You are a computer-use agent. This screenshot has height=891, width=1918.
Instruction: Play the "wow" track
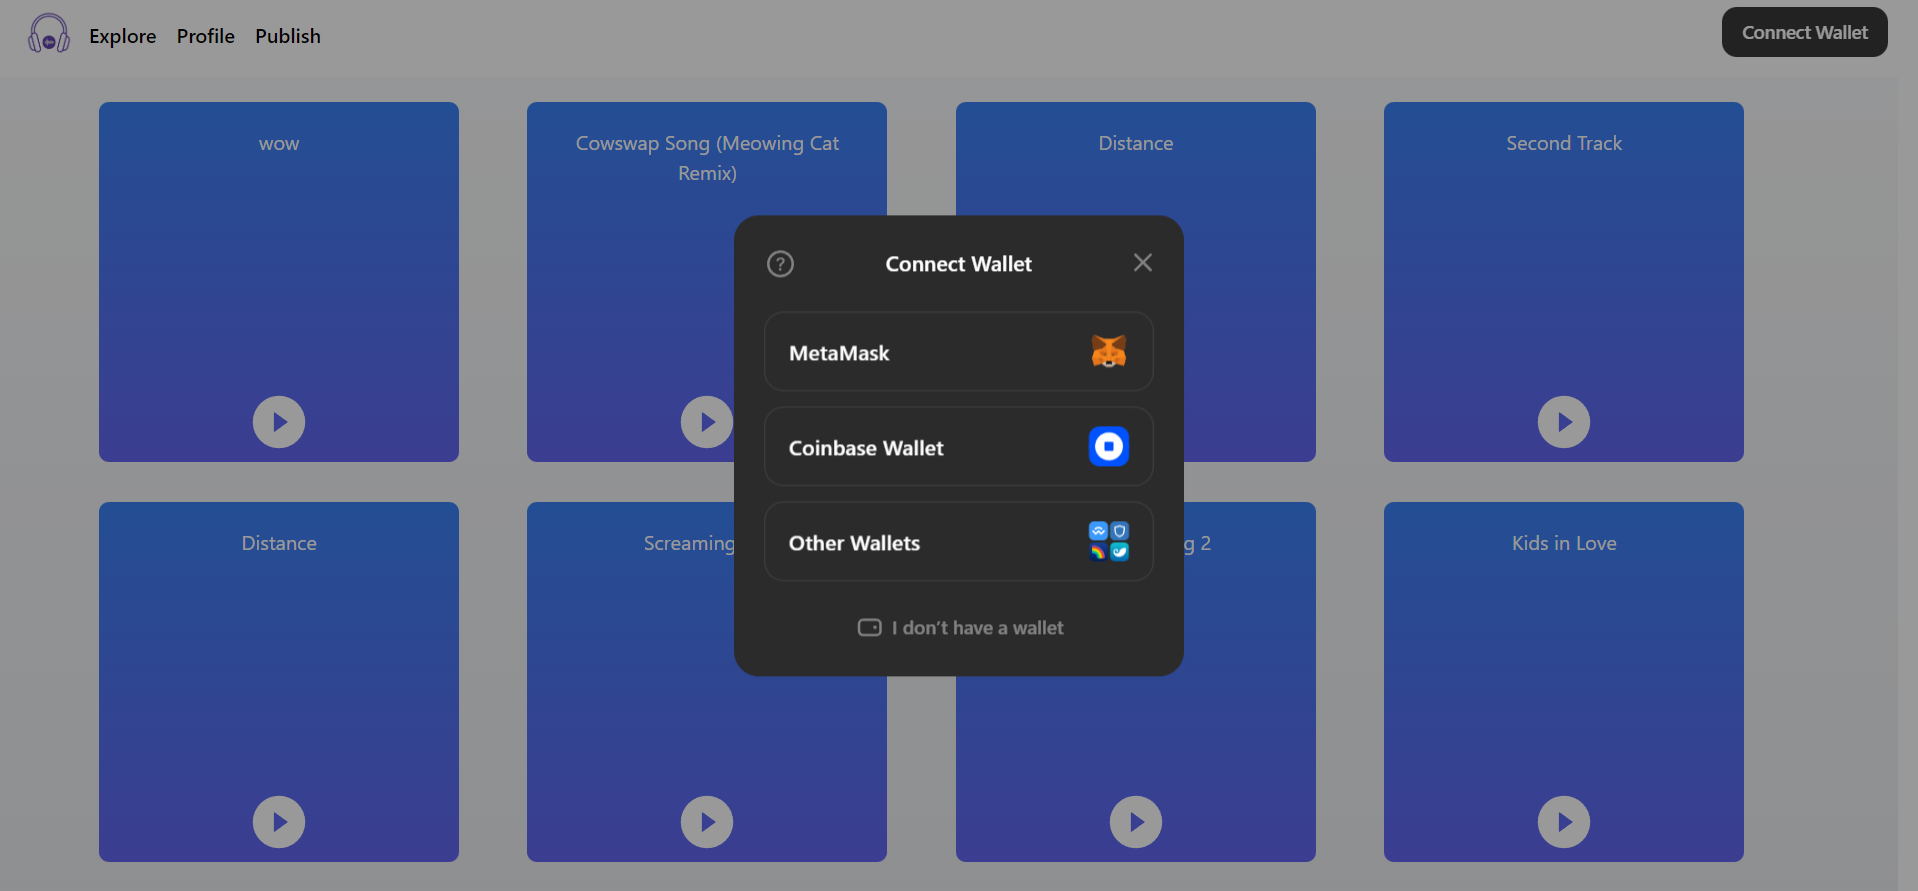point(279,422)
